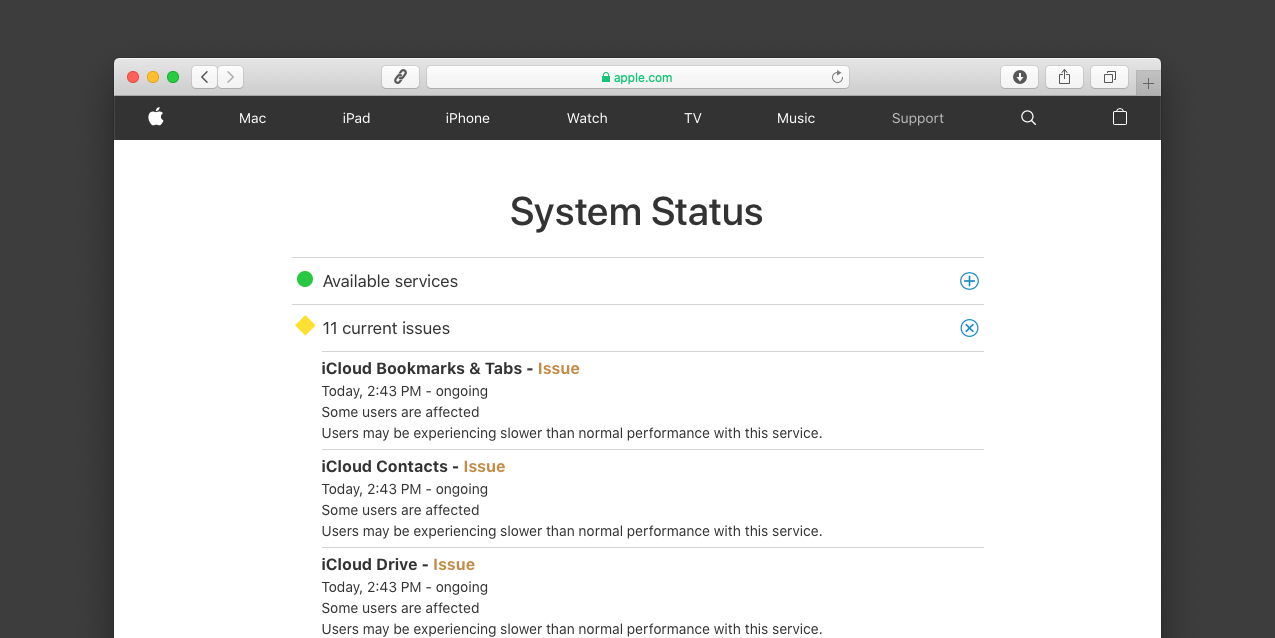Expand Available services with plus icon
Screen dimensions: 1275x638
pyautogui.click(x=969, y=281)
